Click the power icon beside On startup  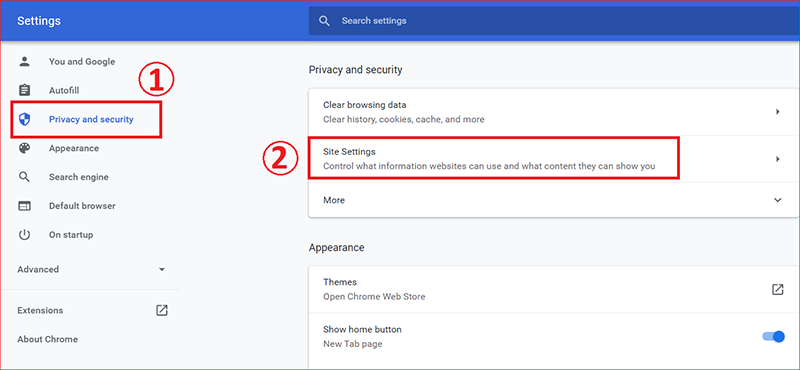(24, 235)
